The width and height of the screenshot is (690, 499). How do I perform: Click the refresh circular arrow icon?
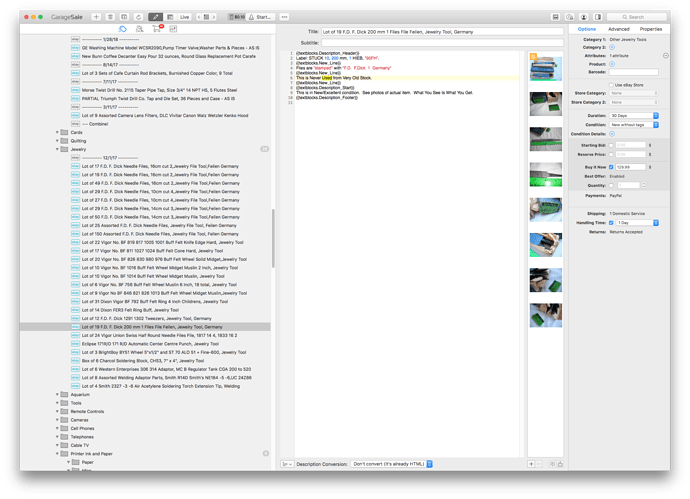[139, 17]
